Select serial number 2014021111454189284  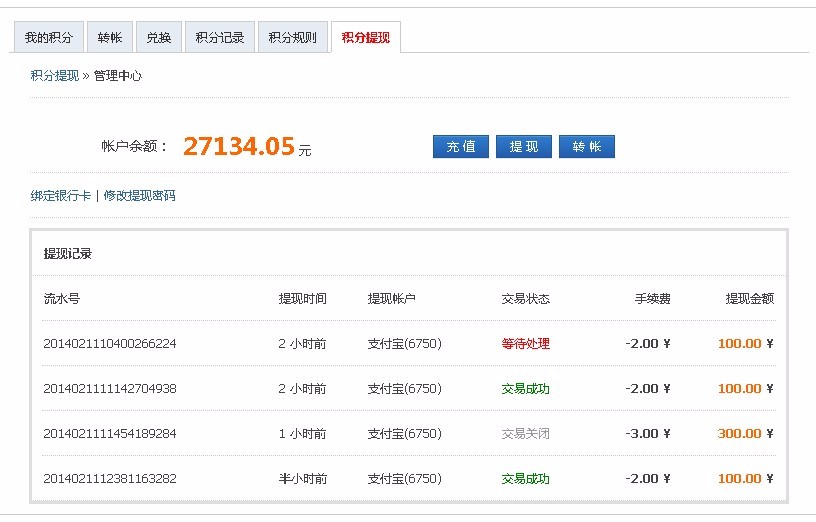(x=110, y=434)
